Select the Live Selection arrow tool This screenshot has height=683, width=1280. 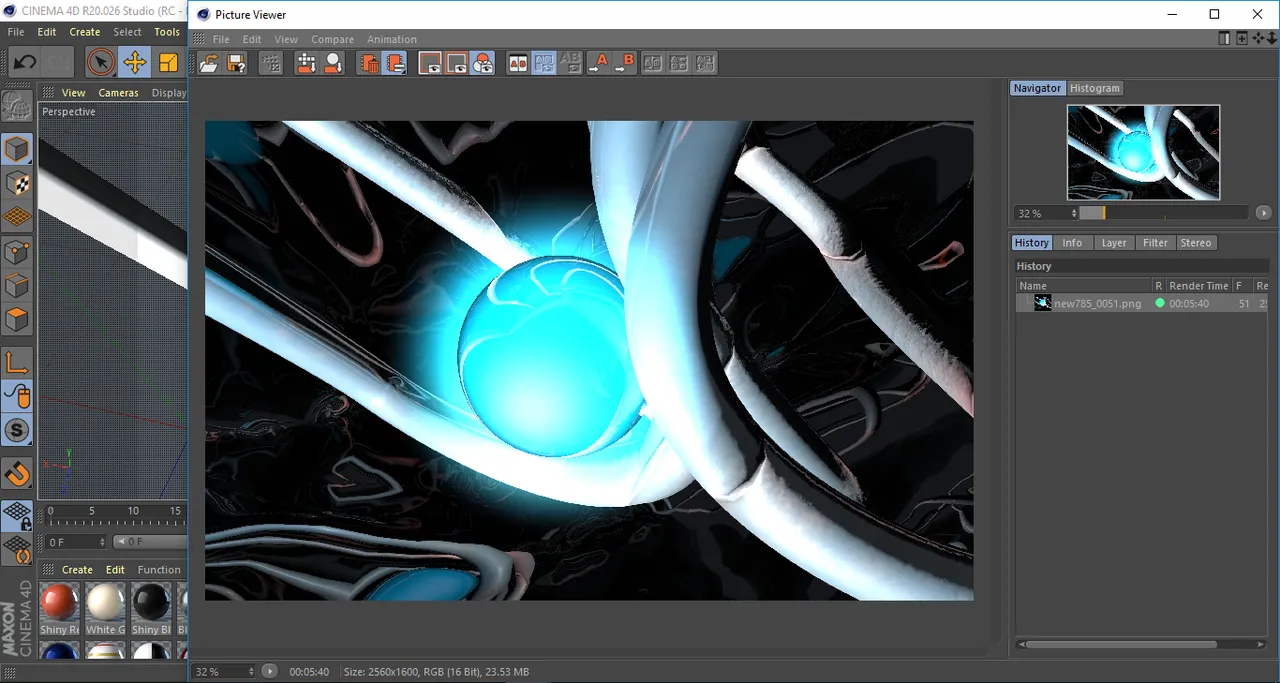click(100, 63)
